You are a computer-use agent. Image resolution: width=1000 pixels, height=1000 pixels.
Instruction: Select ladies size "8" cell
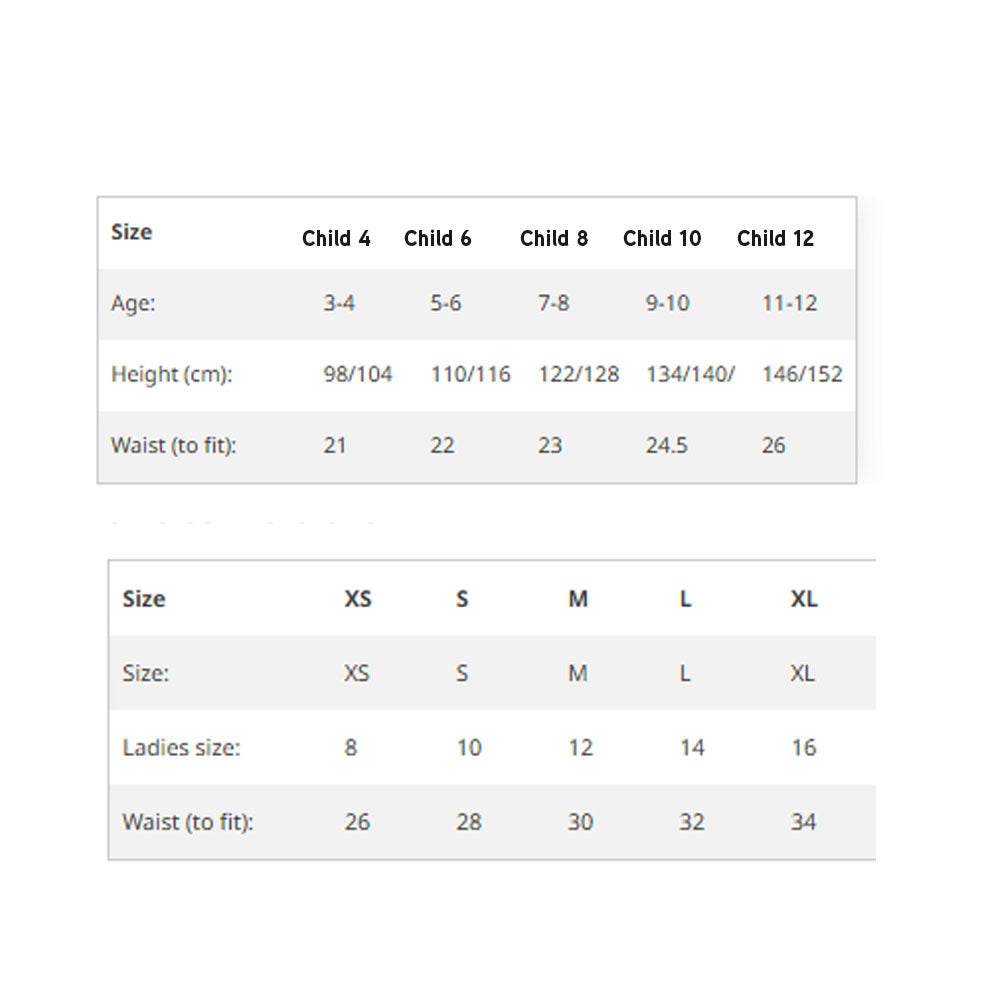click(351, 747)
